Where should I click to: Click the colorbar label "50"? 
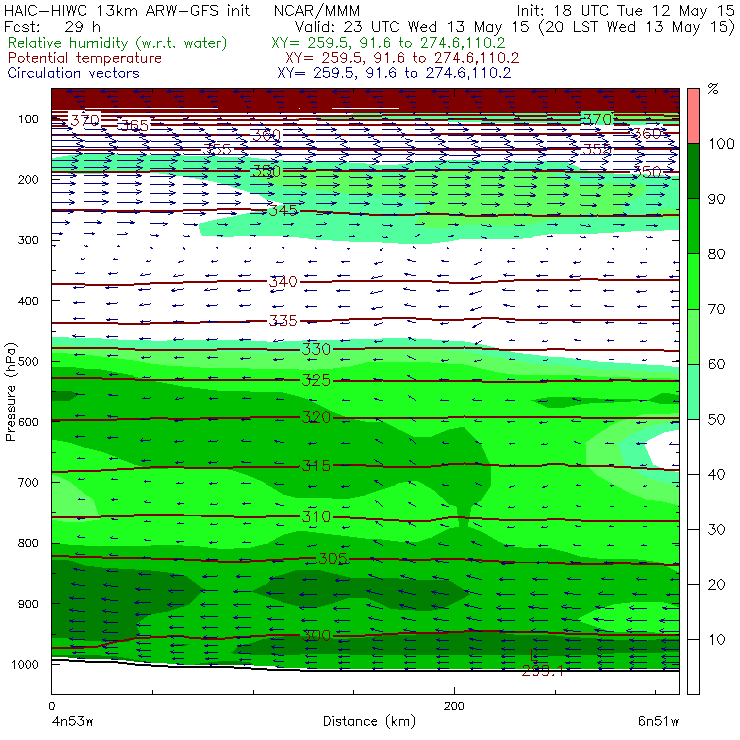point(716,420)
